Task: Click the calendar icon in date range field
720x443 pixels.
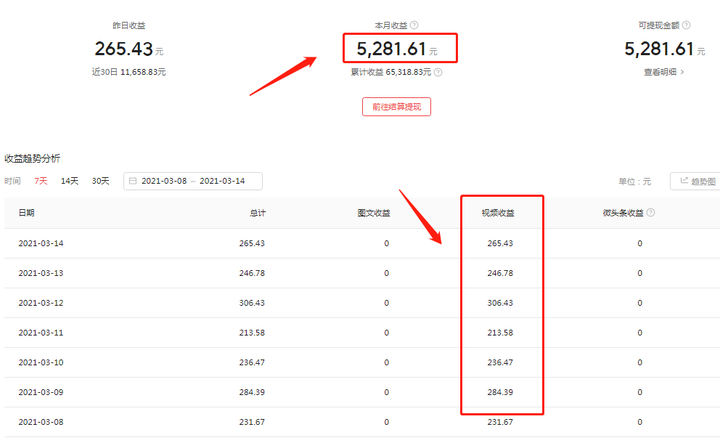Action: click(x=133, y=181)
